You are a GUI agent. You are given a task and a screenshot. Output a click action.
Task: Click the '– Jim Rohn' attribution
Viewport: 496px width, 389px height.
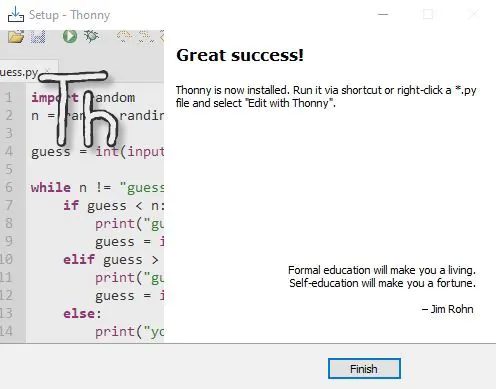coord(447,309)
